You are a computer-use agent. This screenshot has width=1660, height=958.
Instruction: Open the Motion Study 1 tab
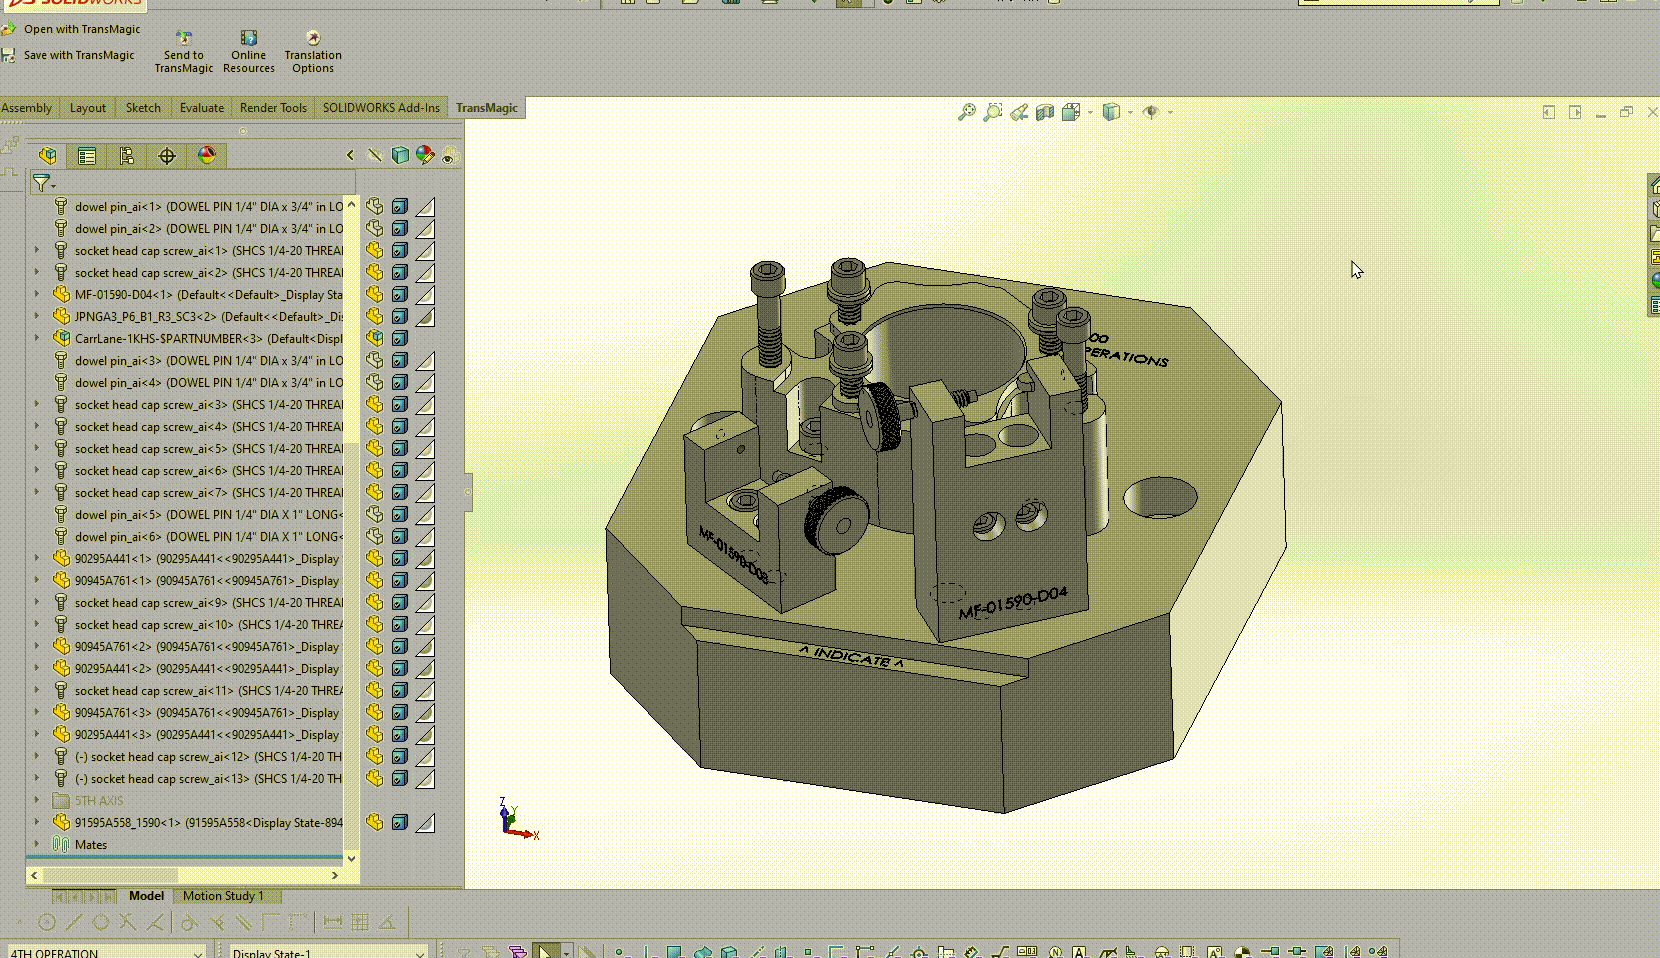click(x=223, y=896)
